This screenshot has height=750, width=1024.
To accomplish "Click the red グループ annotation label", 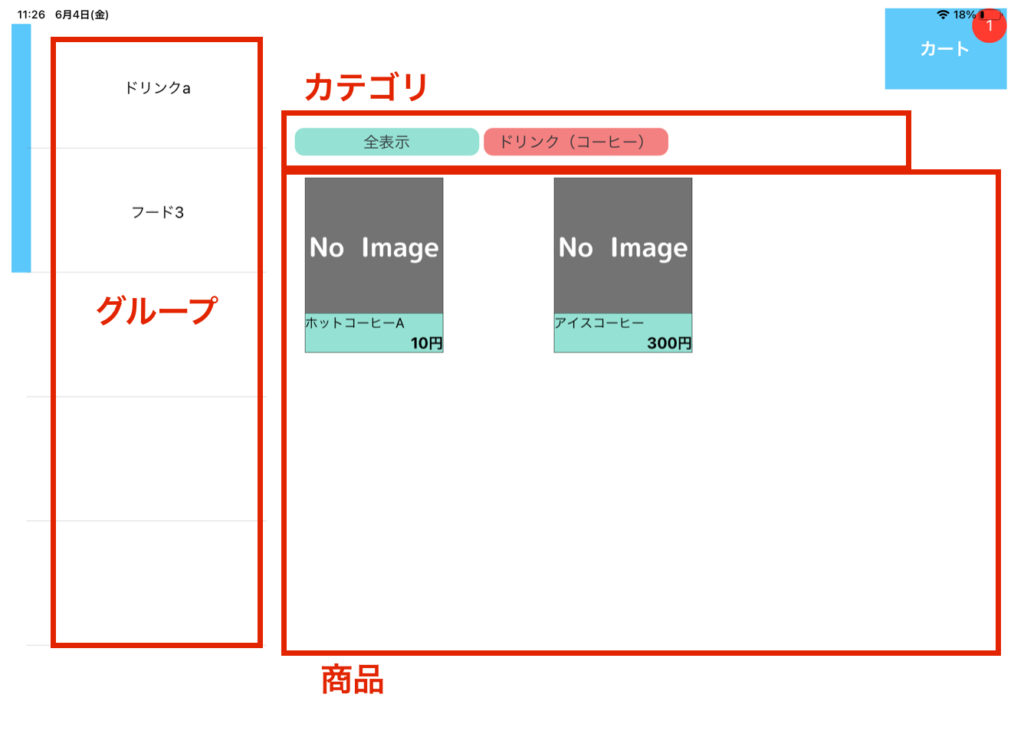I will (155, 311).
